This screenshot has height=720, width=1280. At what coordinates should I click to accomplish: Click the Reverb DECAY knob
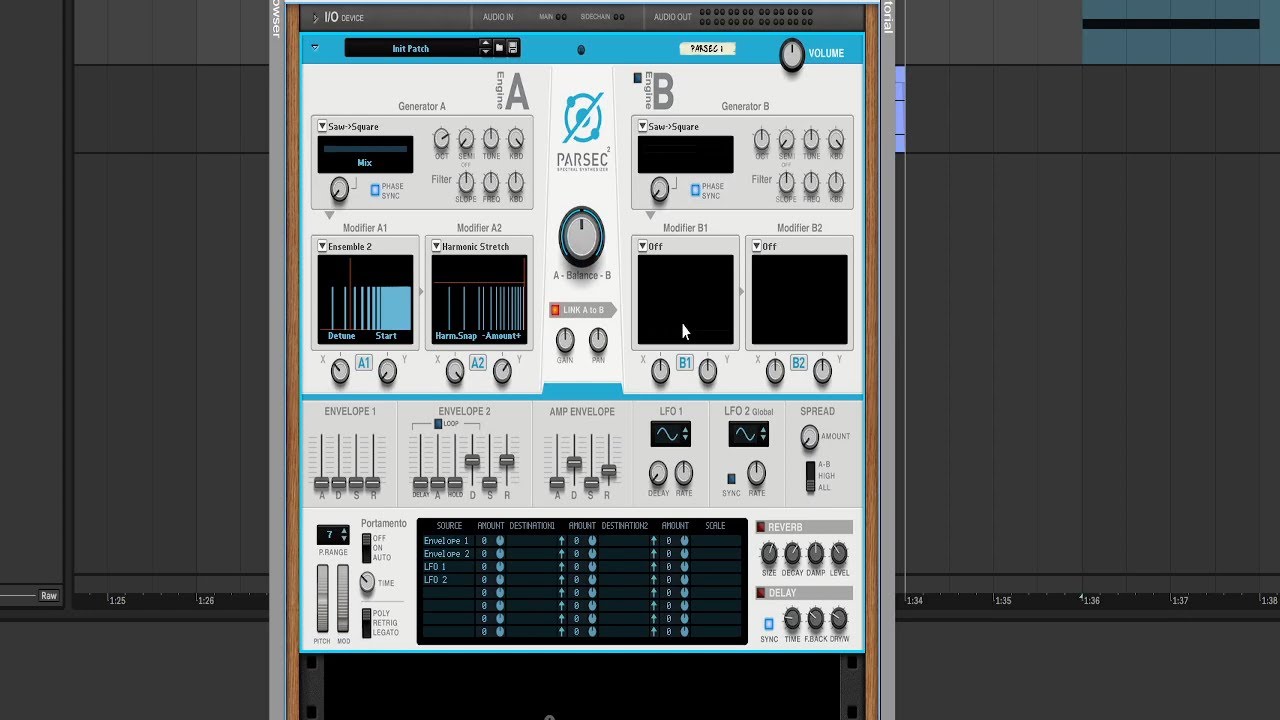[x=792, y=553]
